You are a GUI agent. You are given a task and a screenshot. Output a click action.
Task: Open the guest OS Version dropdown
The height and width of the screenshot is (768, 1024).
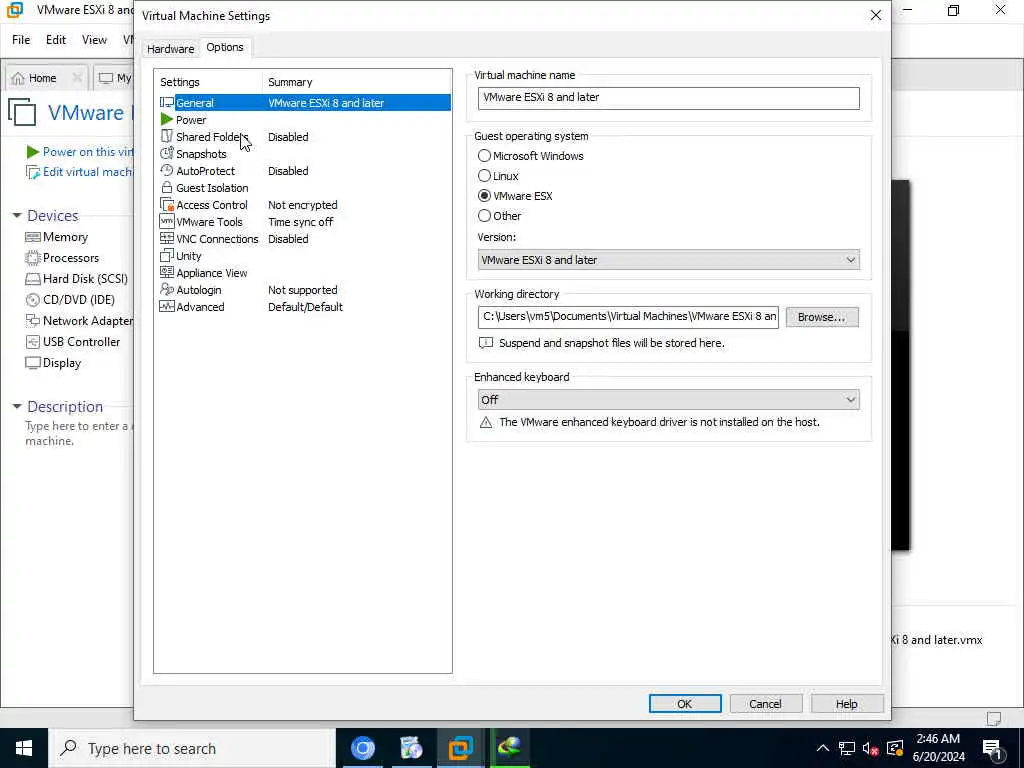[x=668, y=260]
